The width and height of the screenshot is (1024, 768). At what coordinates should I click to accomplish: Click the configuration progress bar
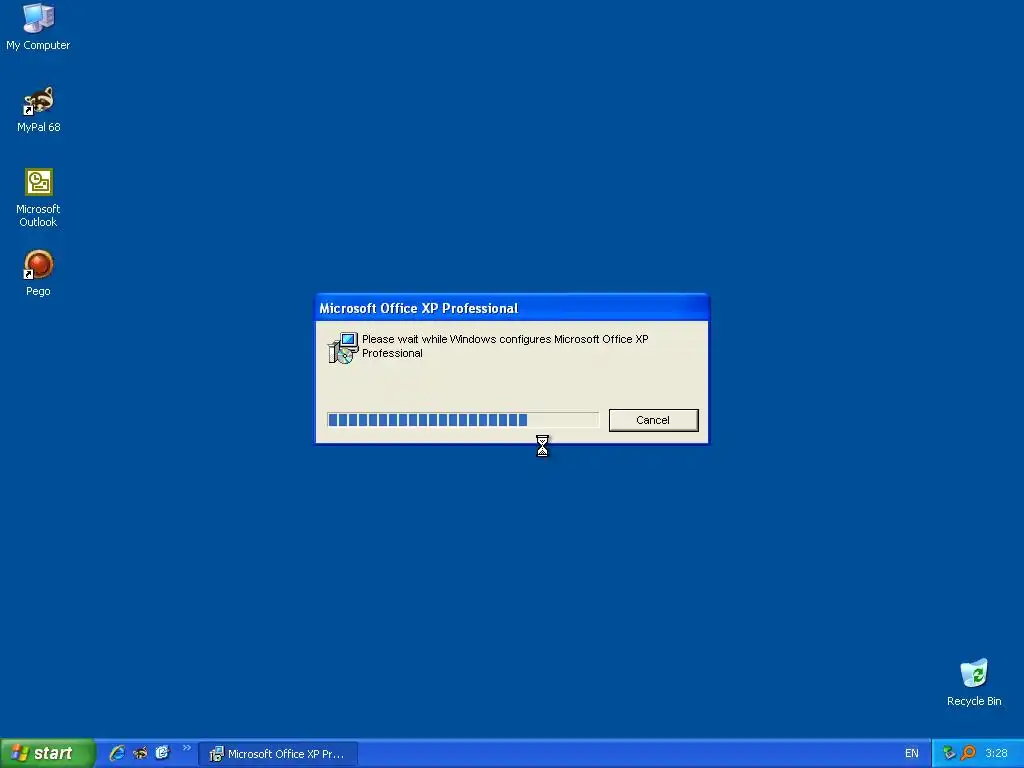pyautogui.click(x=462, y=420)
